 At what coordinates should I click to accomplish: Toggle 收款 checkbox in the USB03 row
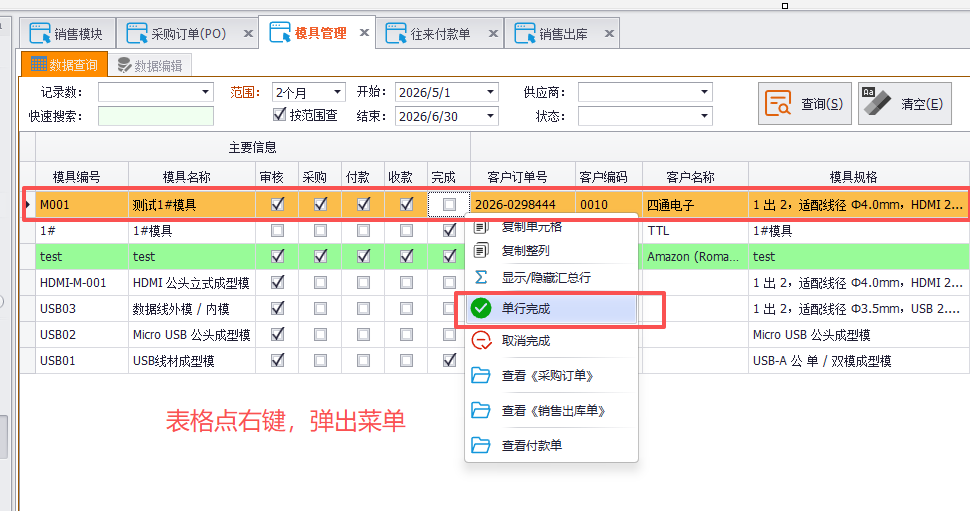[x=406, y=308]
